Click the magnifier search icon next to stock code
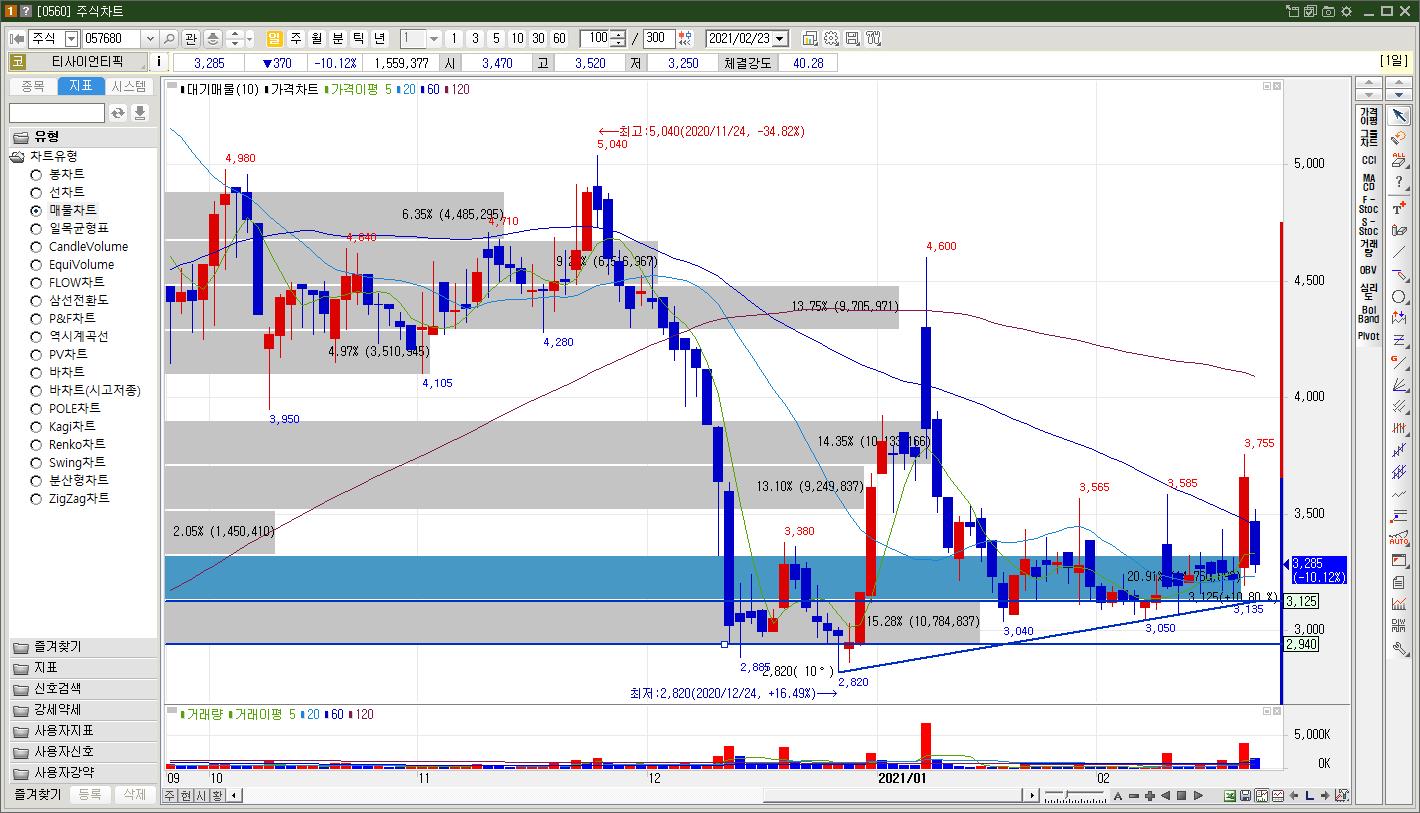 pos(168,38)
